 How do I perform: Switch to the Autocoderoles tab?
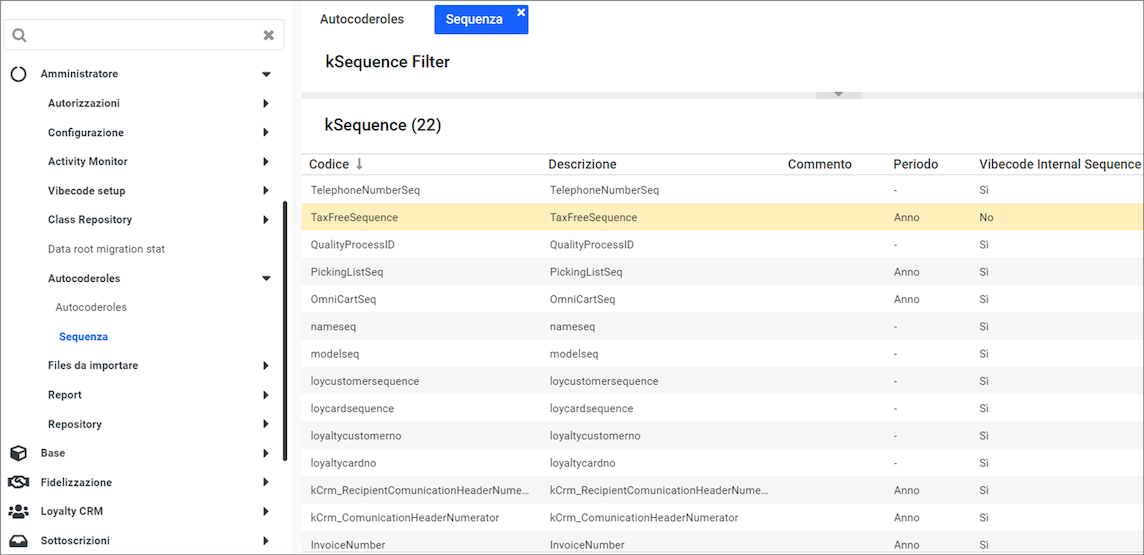[x=362, y=19]
